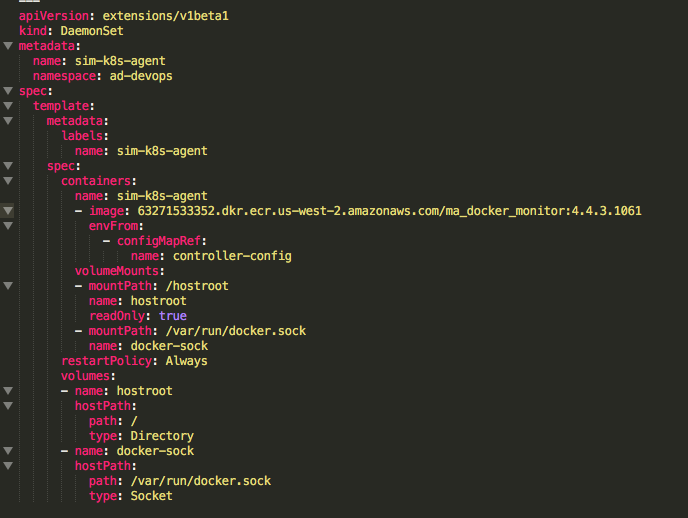Fold the /hostroot mountPath arrow

[8, 286]
